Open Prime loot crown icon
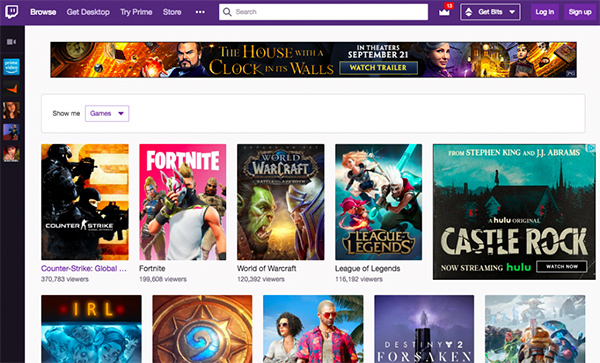The height and width of the screenshot is (363, 600). (444, 12)
